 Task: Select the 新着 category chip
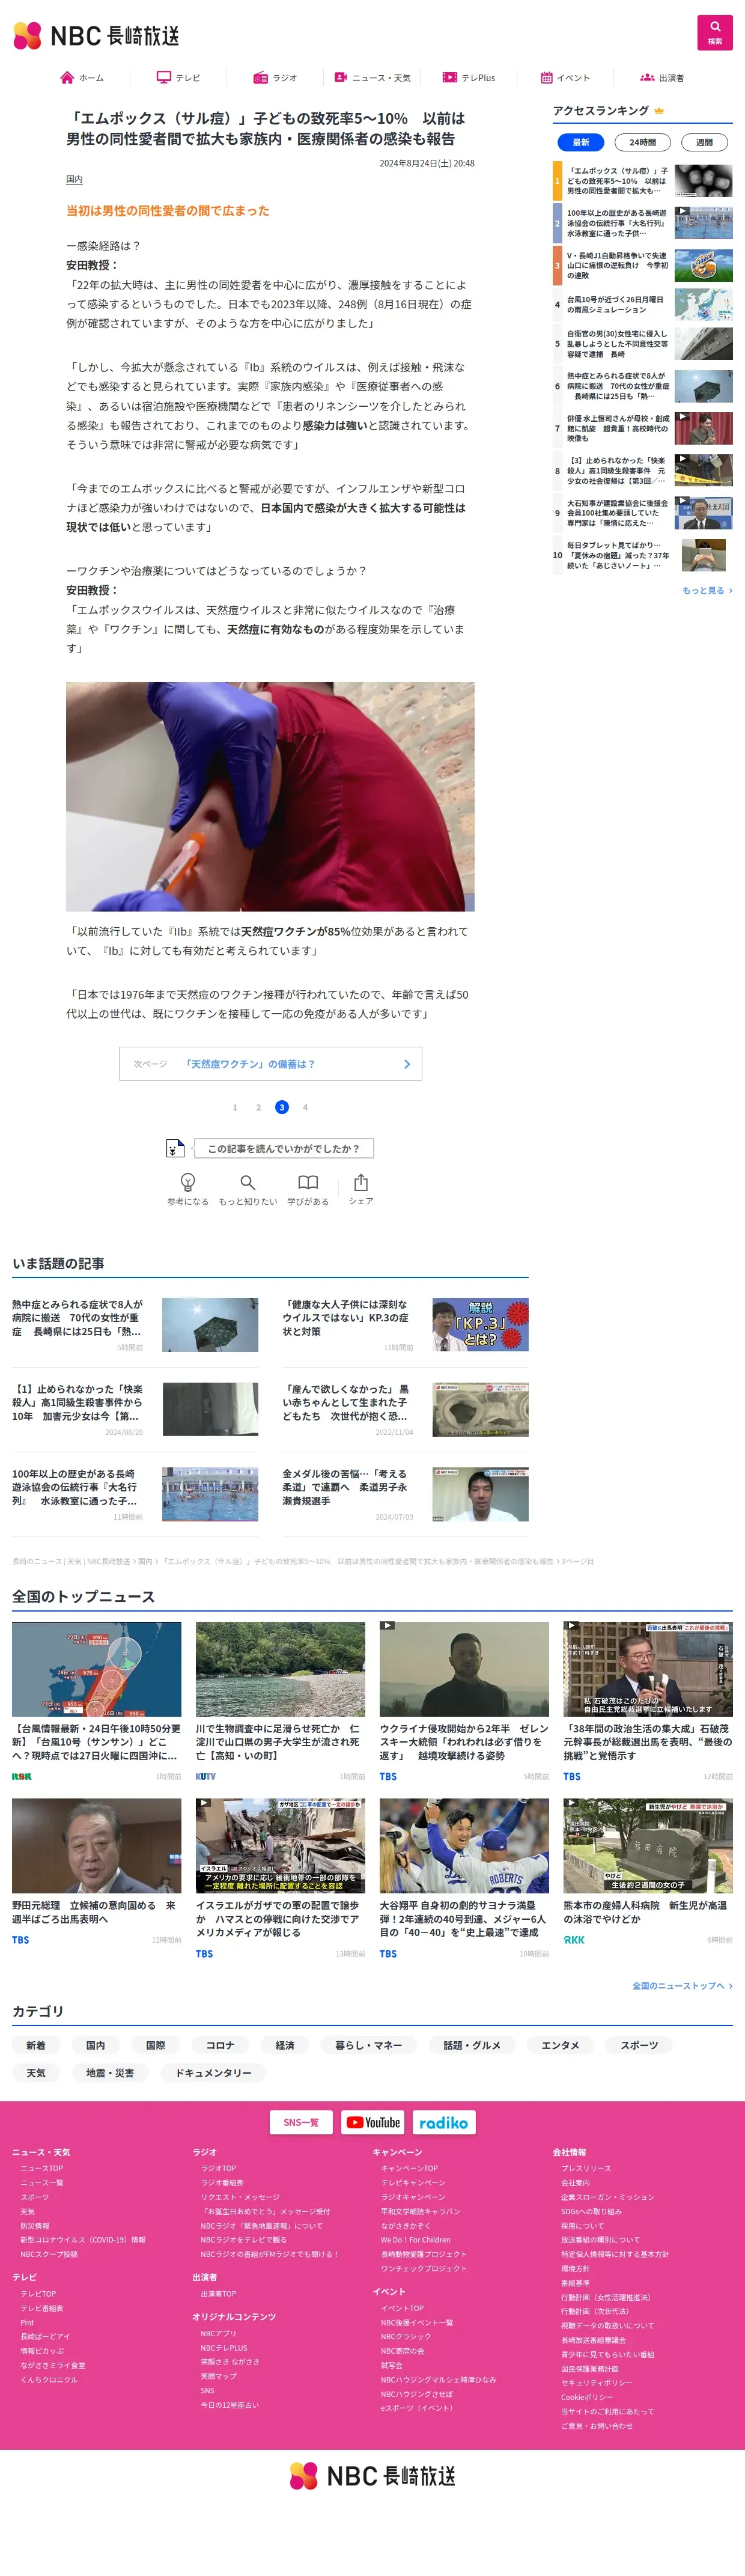click(36, 2045)
